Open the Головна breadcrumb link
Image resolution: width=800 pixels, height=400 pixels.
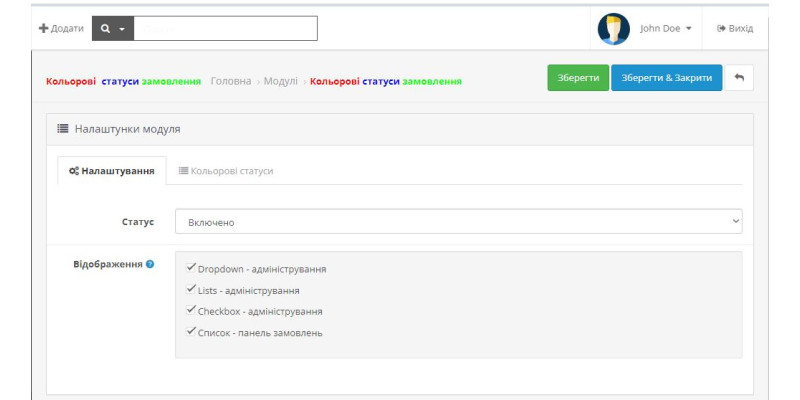(x=231, y=81)
